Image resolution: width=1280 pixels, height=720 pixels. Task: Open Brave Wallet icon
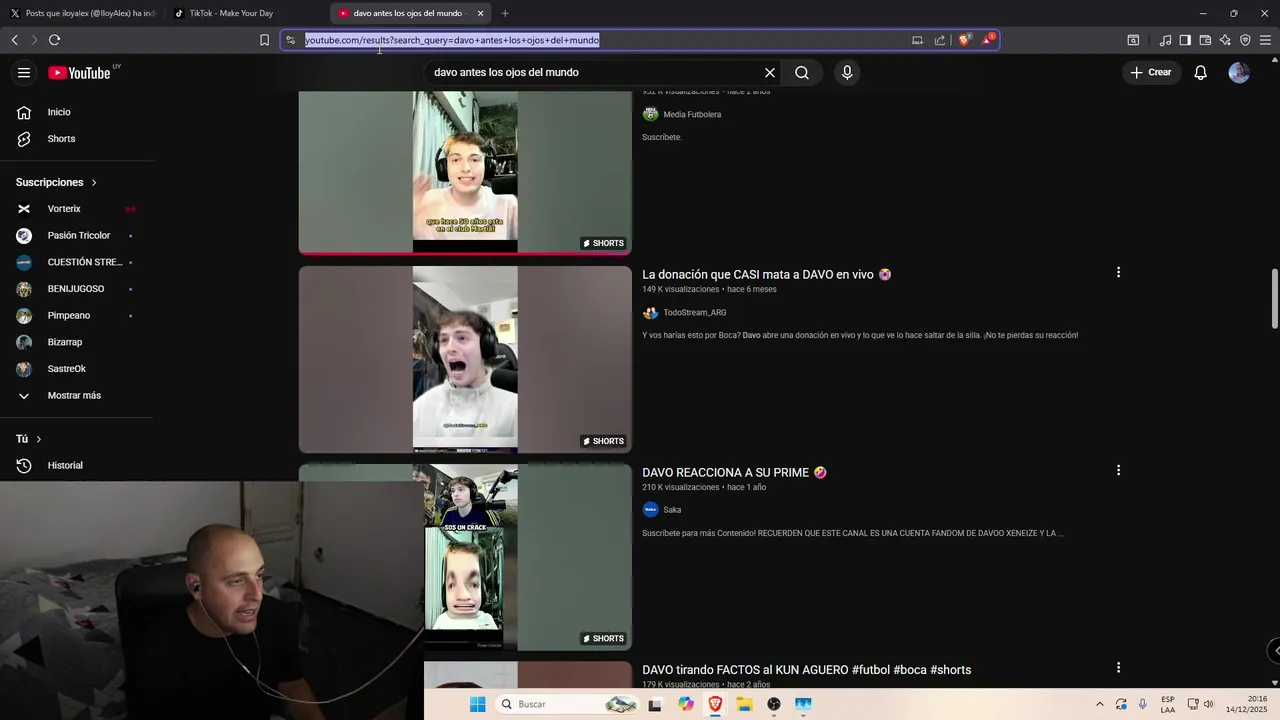pyautogui.click(x=1205, y=40)
